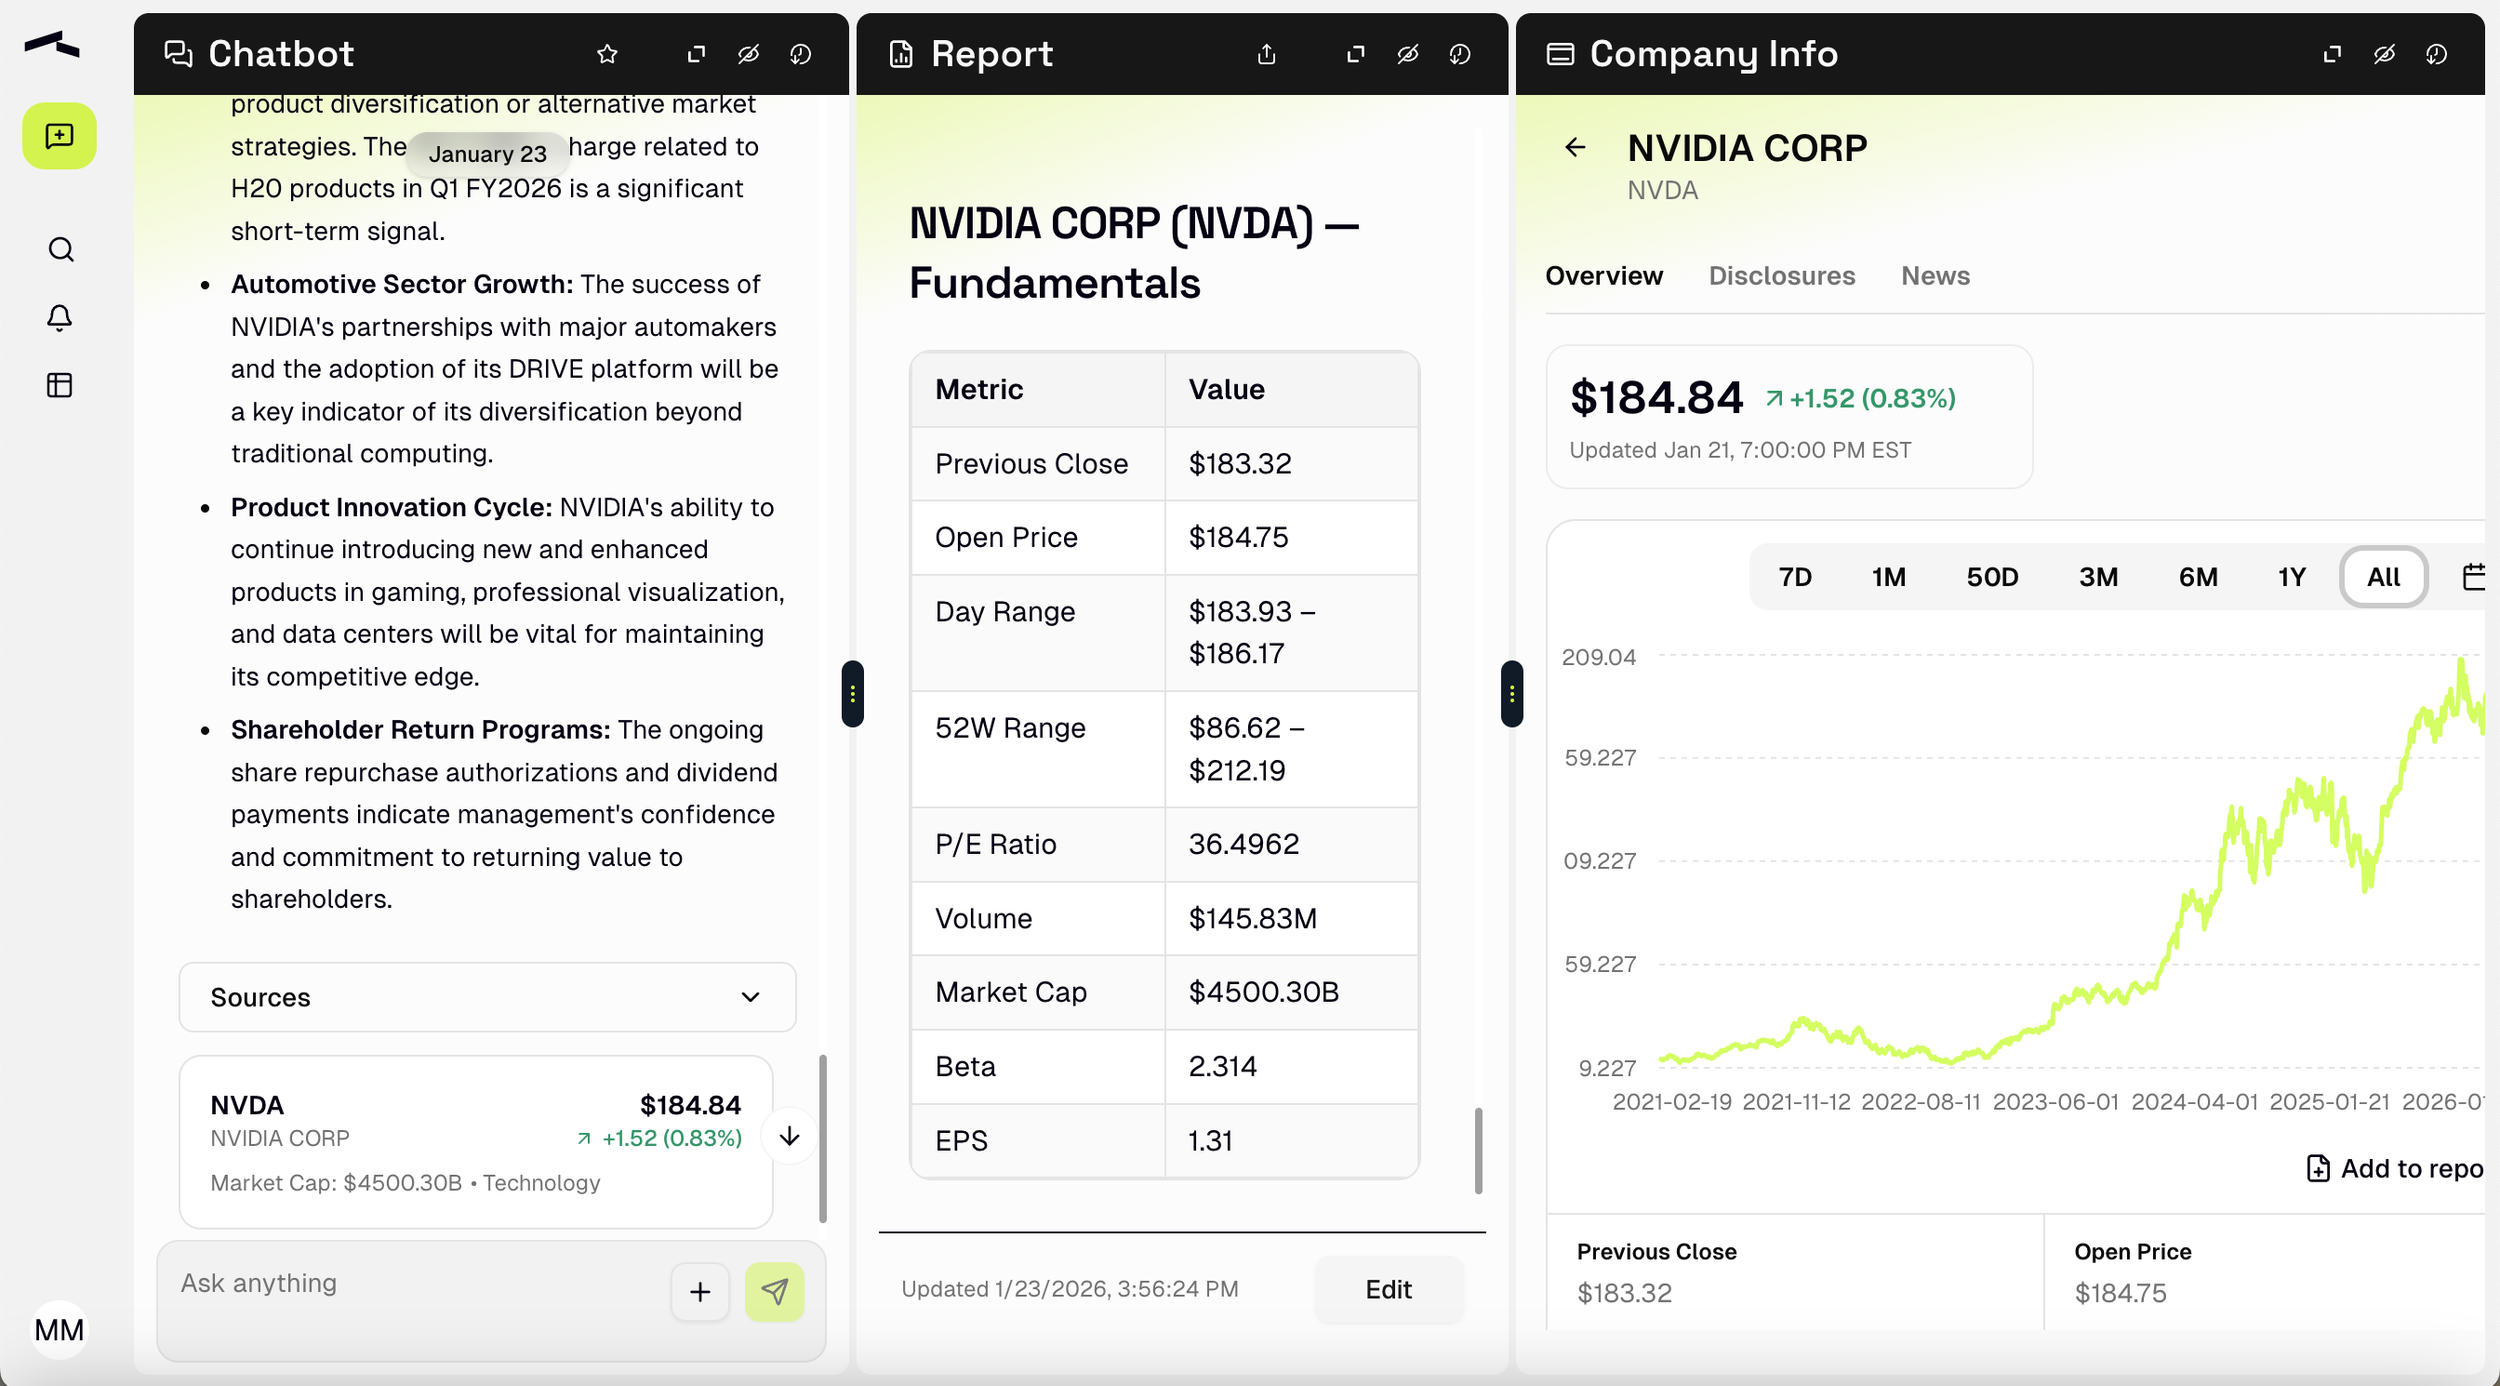2500x1386 pixels.
Task: Star the Chatbot conversation
Action: [x=607, y=54]
